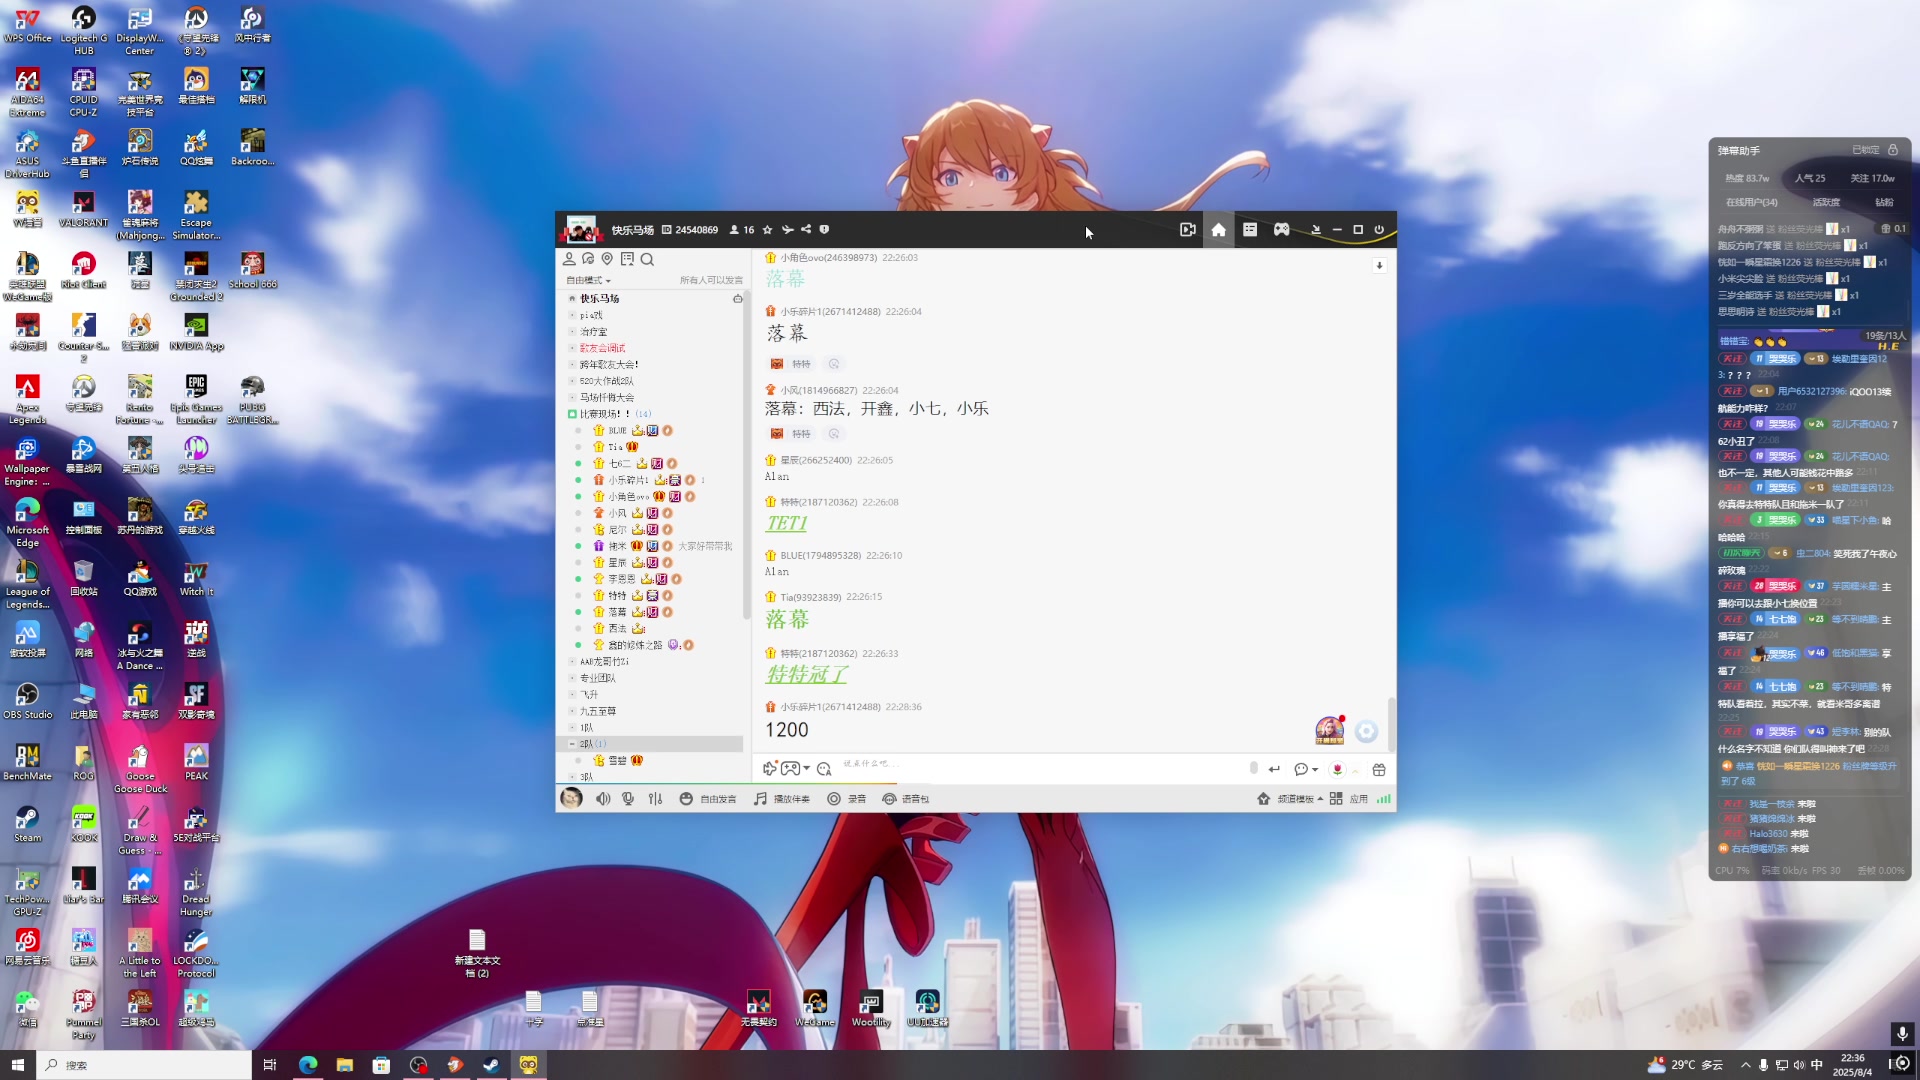Click the bulletin board icon above channel tree
Image resolution: width=1920 pixels, height=1080 pixels.
[x=627, y=259]
